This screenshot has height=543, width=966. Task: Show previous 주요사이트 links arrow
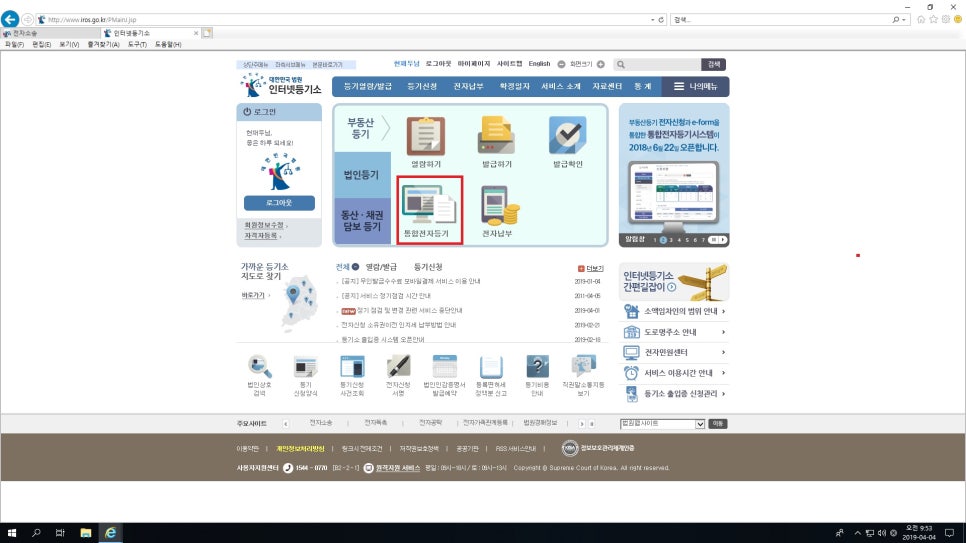coord(285,424)
